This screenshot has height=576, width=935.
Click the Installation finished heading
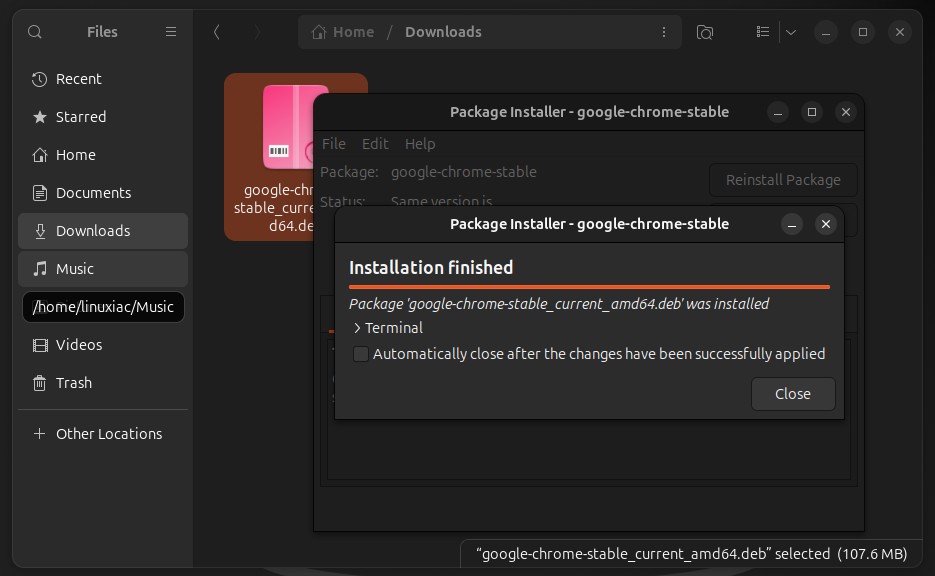click(431, 268)
